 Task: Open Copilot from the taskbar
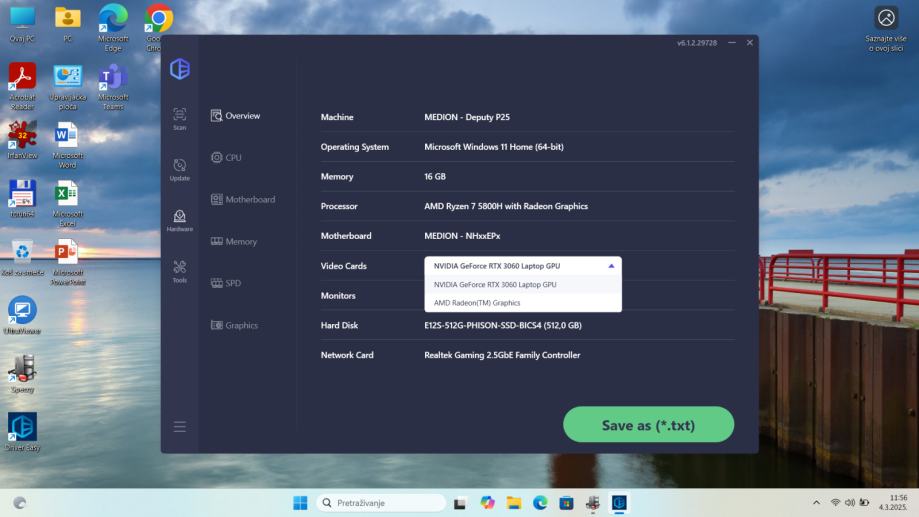pos(487,502)
